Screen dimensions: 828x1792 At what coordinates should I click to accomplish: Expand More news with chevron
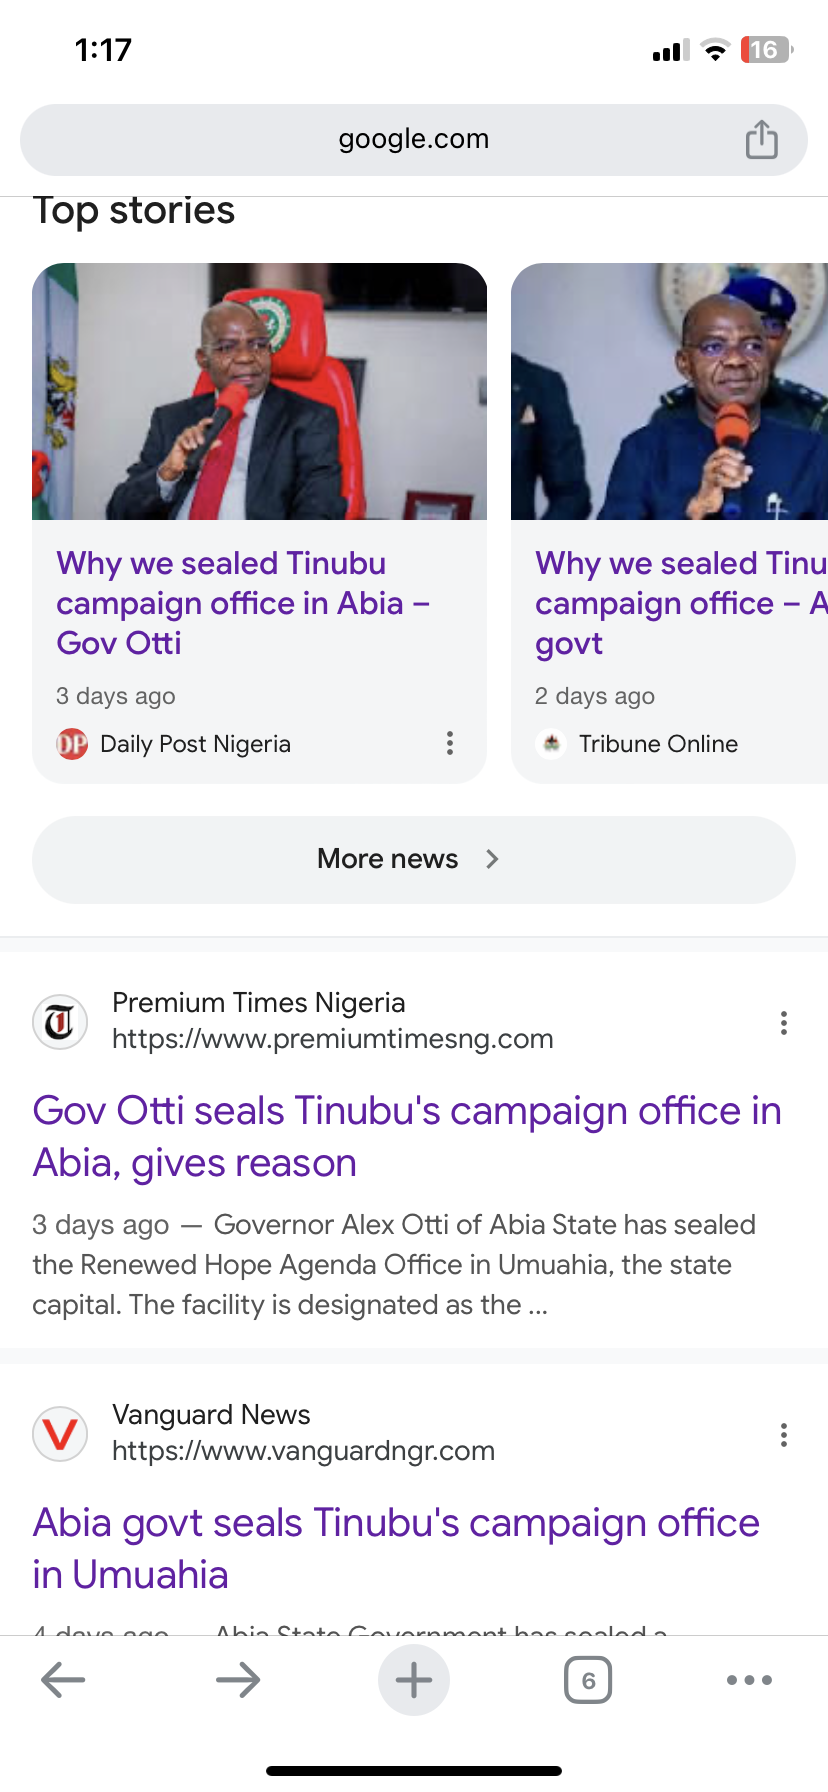(x=413, y=860)
